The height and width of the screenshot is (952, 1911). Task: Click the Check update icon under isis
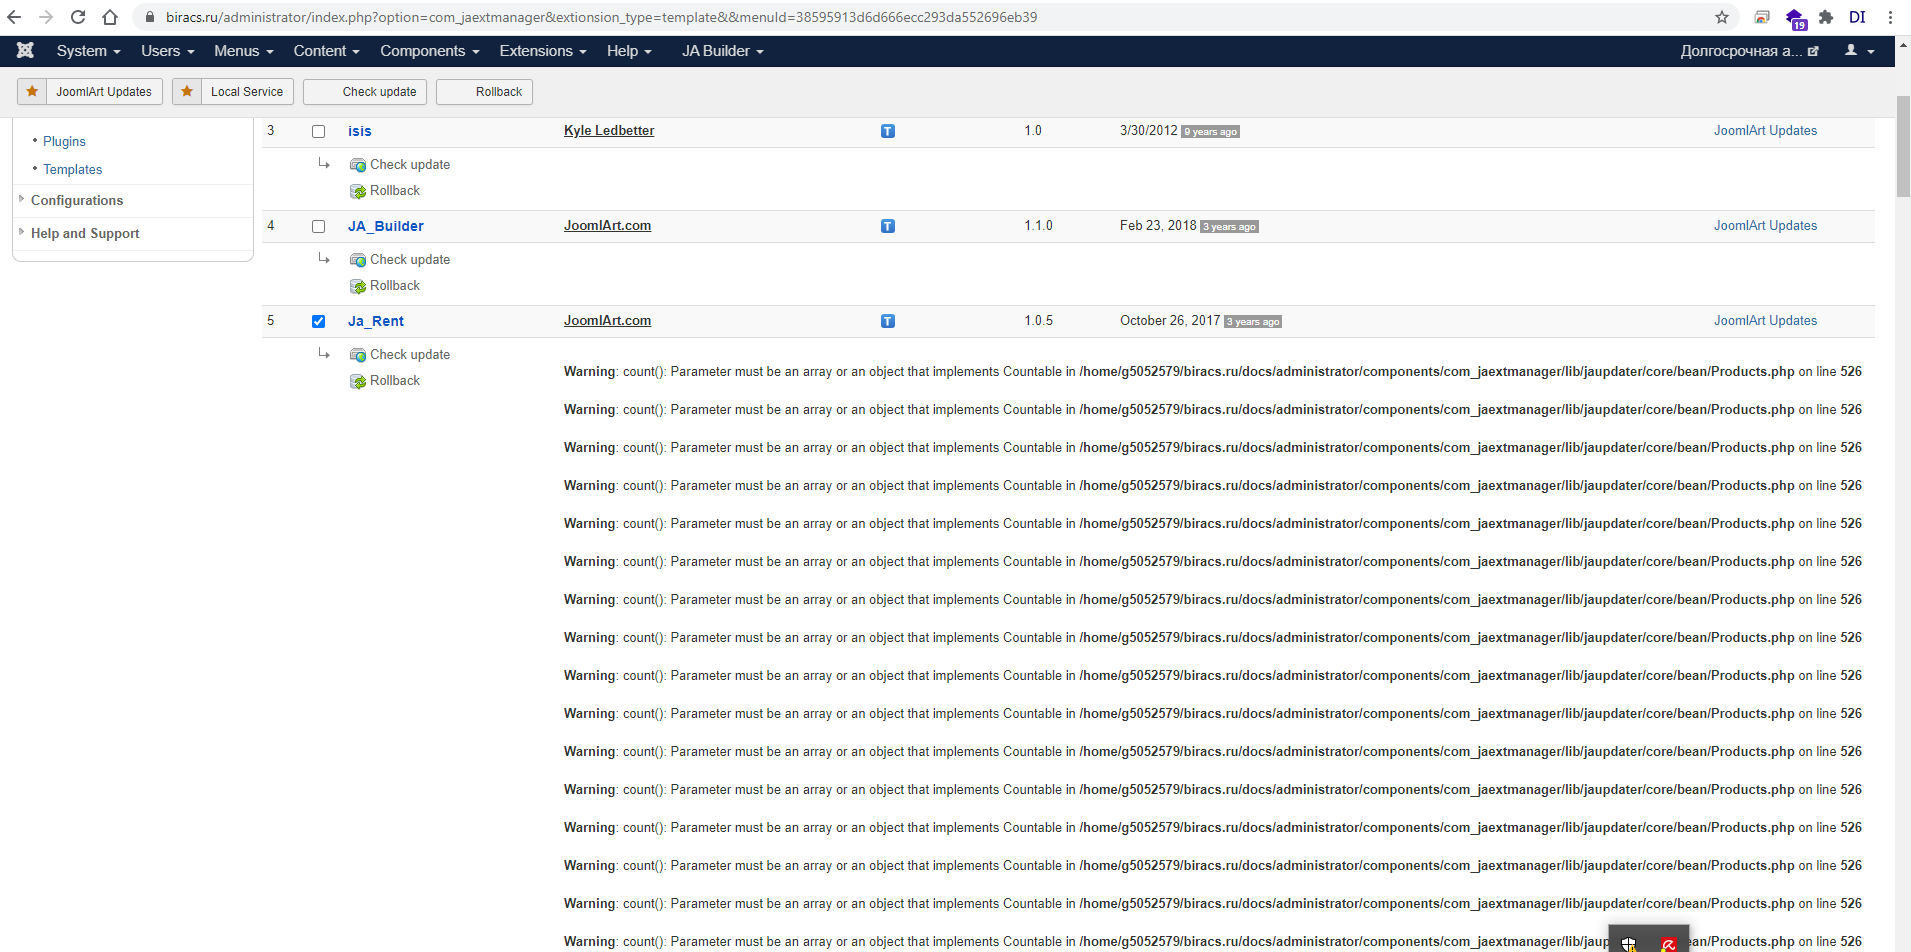click(358, 165)
